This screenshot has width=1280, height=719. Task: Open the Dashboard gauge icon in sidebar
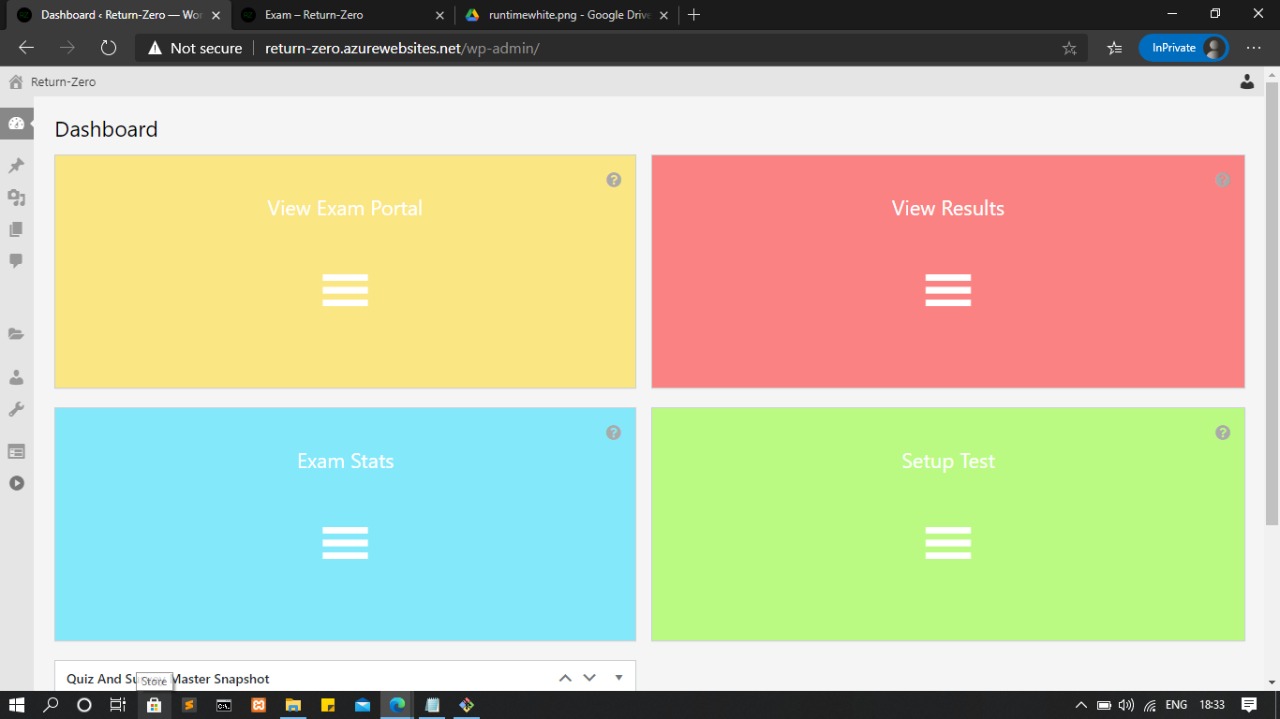point(16,123)
